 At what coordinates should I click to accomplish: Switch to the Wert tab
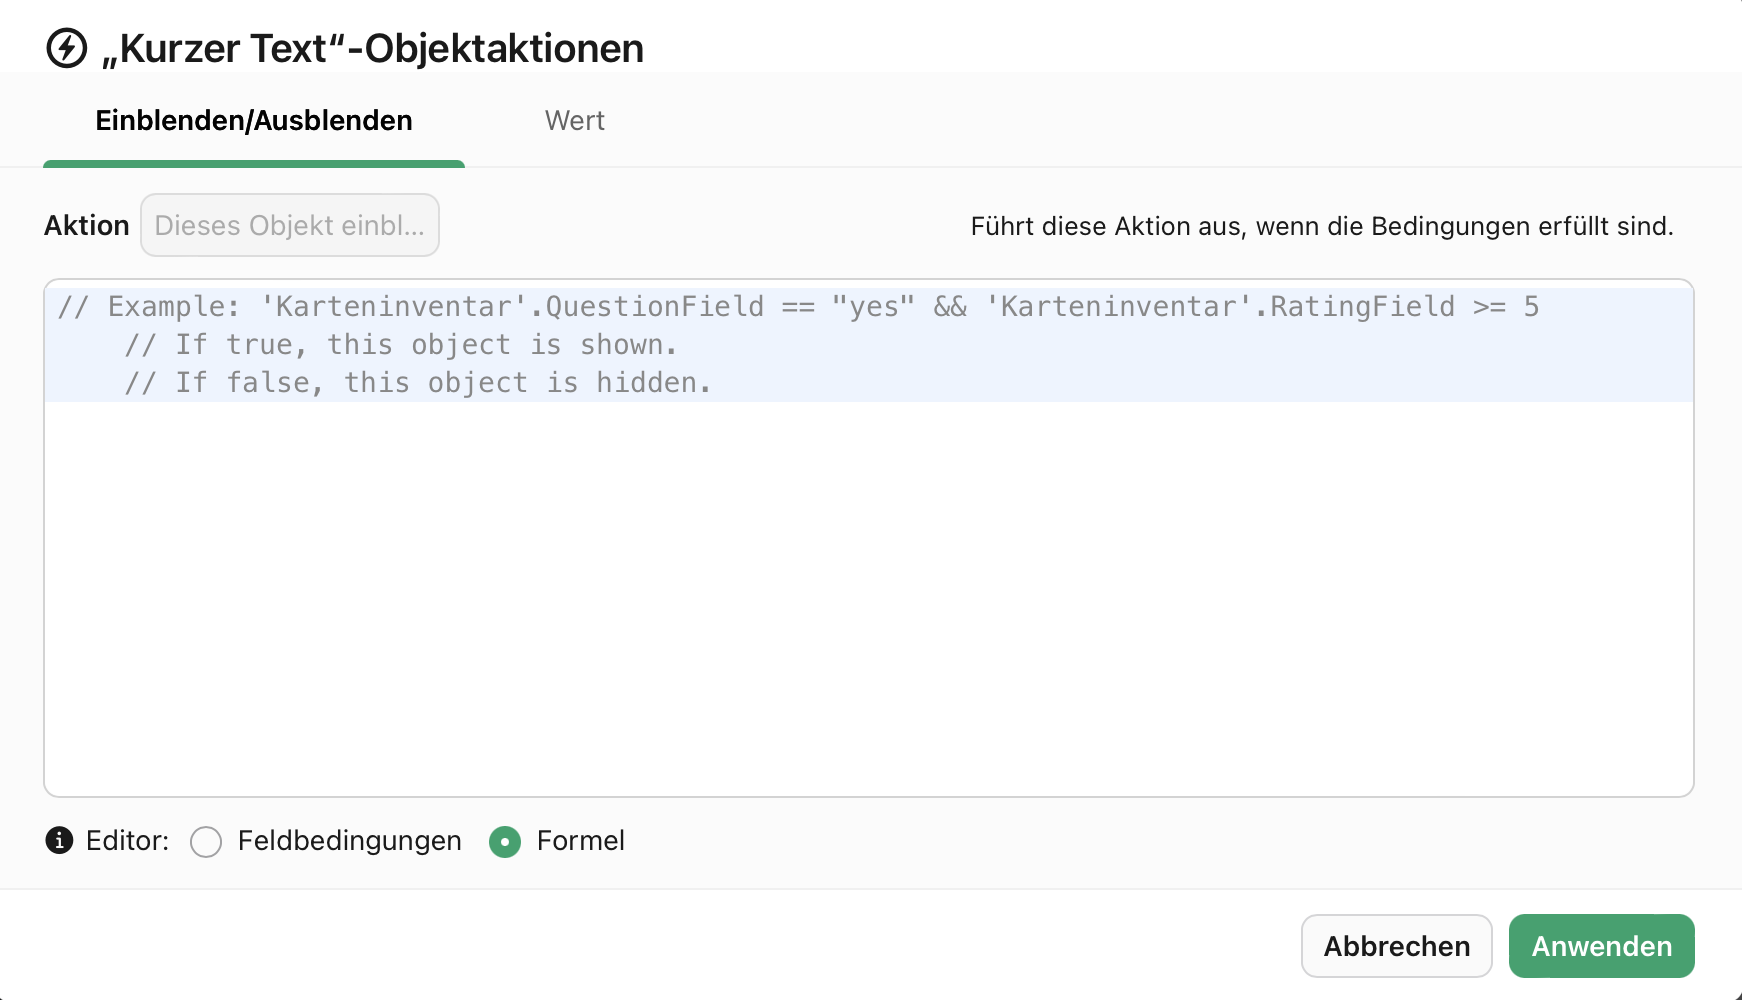575,120
